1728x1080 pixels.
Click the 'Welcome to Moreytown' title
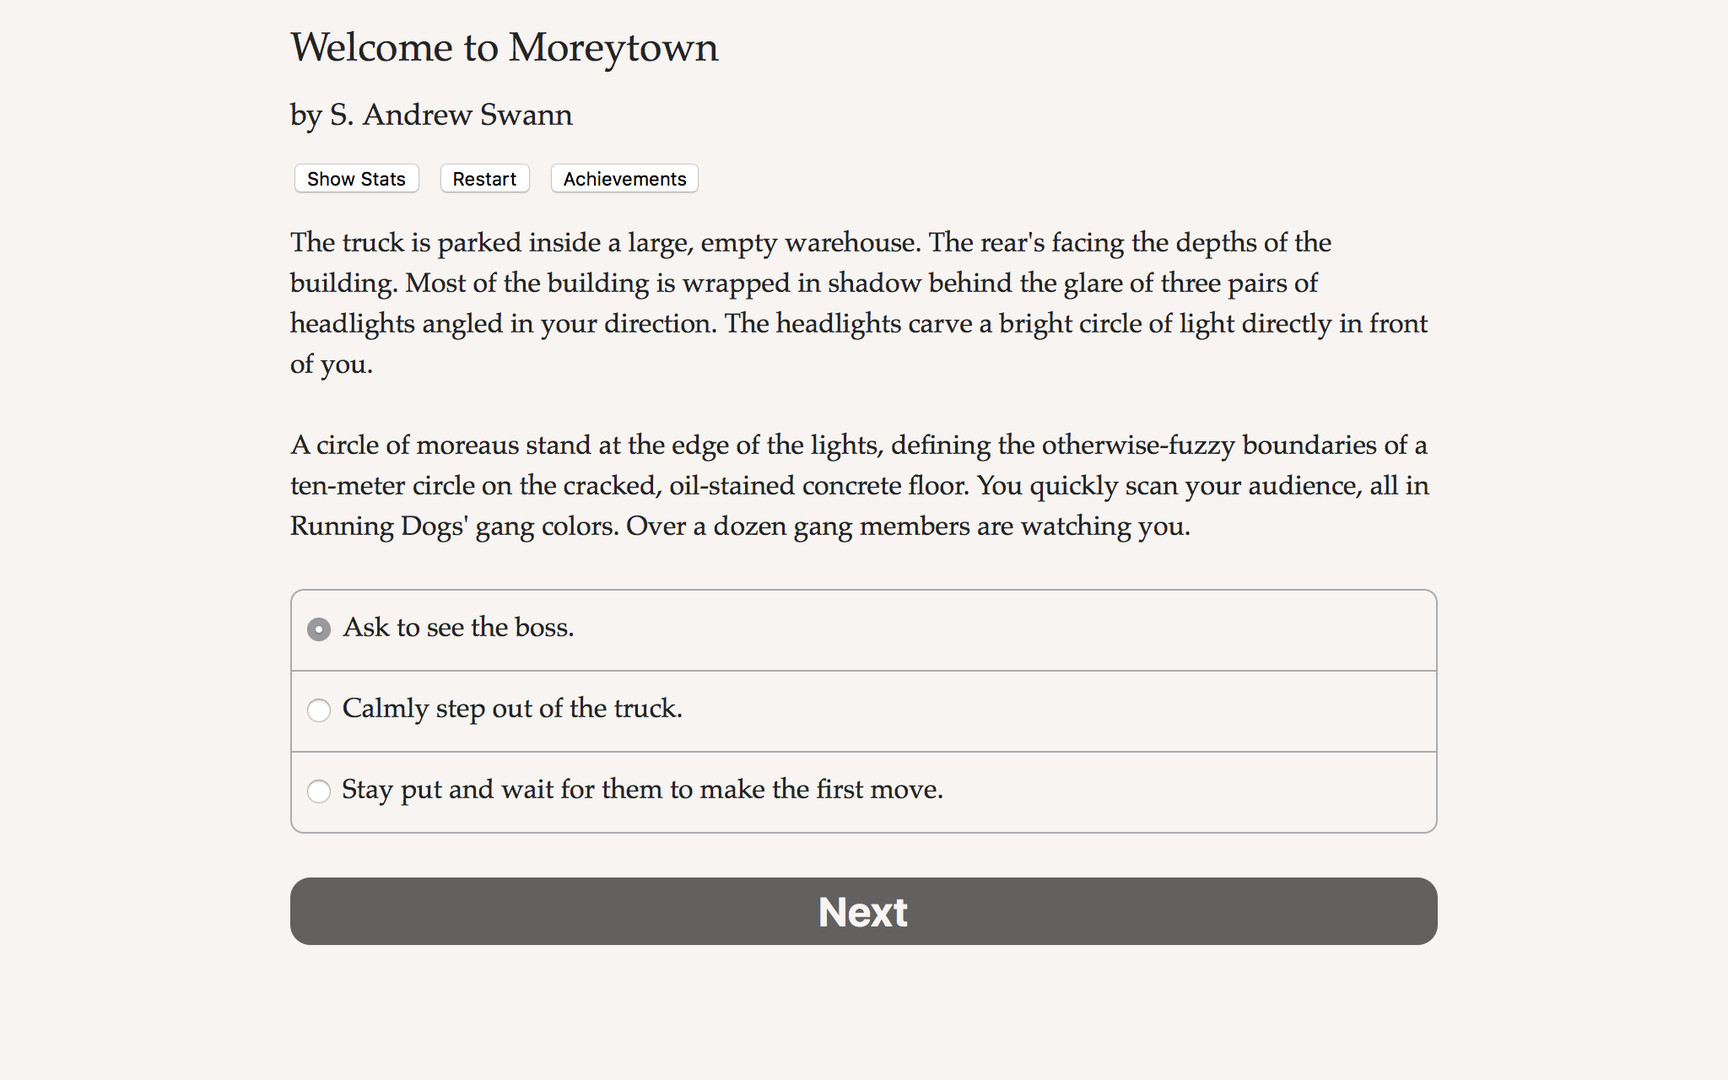tap(504, 47)
